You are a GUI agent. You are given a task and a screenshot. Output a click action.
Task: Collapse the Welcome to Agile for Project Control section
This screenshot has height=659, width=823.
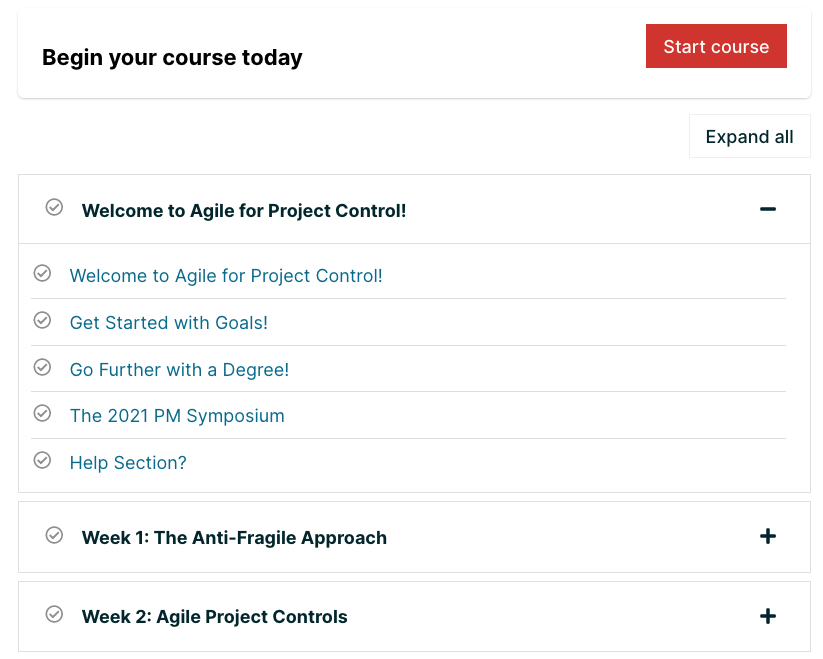pyautogui.click(x=768, y=209)
